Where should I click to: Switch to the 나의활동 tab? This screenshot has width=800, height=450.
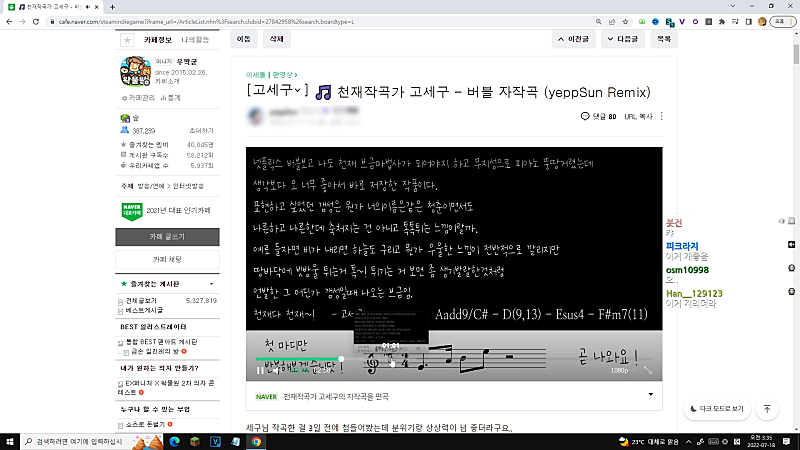click(x=195, y=40)
